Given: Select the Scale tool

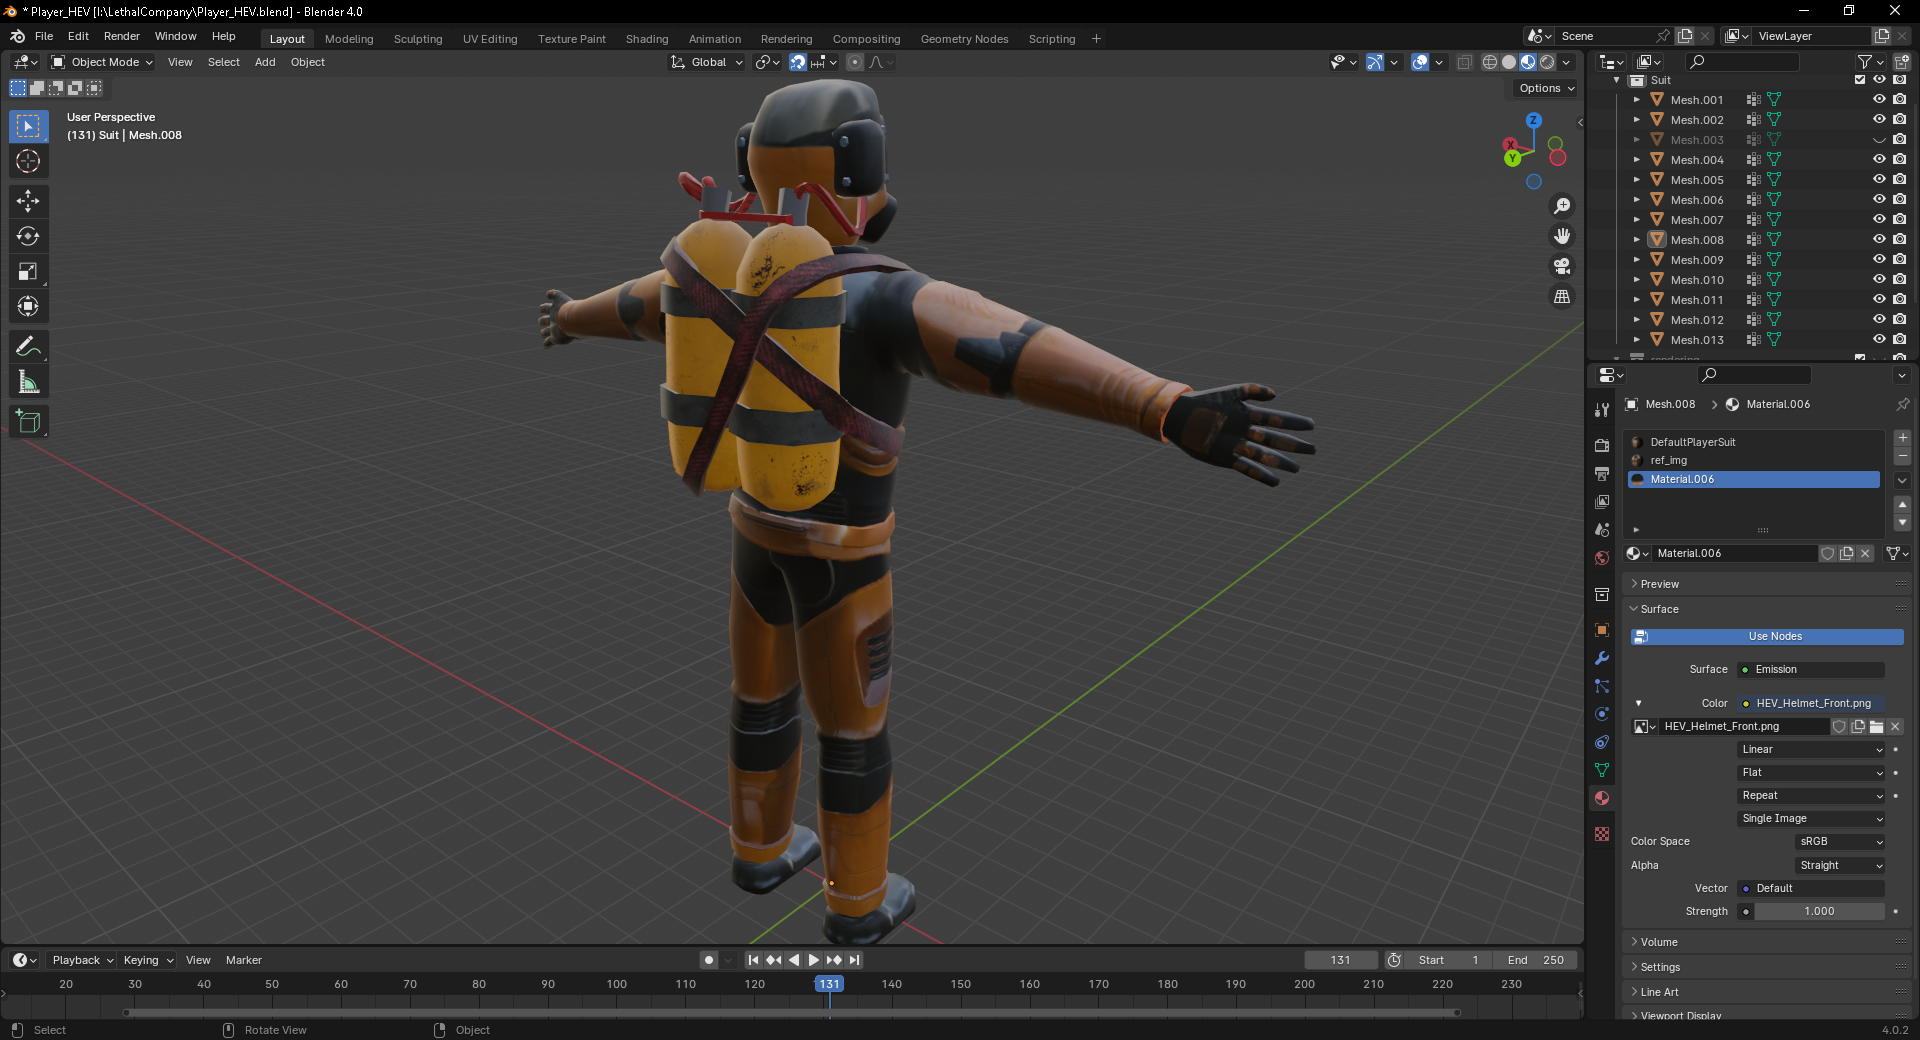Looking at the screenshot, I should 28,271.
